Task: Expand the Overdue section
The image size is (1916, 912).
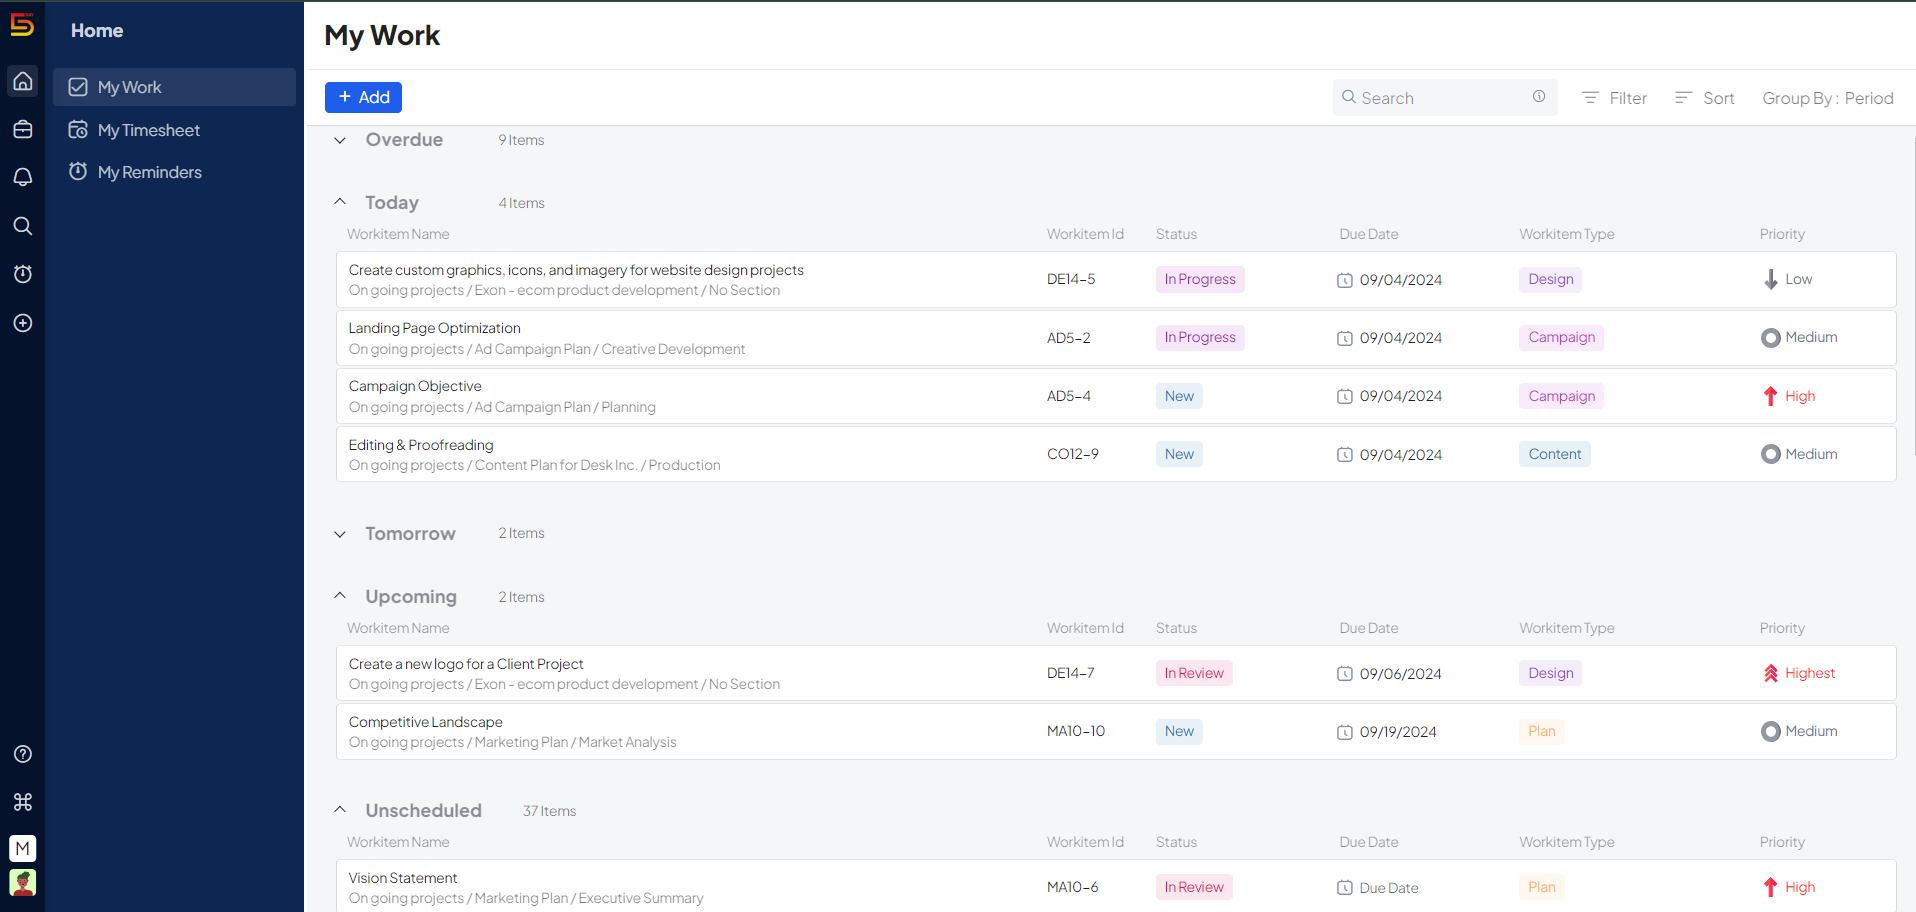Action: point(340,140)
